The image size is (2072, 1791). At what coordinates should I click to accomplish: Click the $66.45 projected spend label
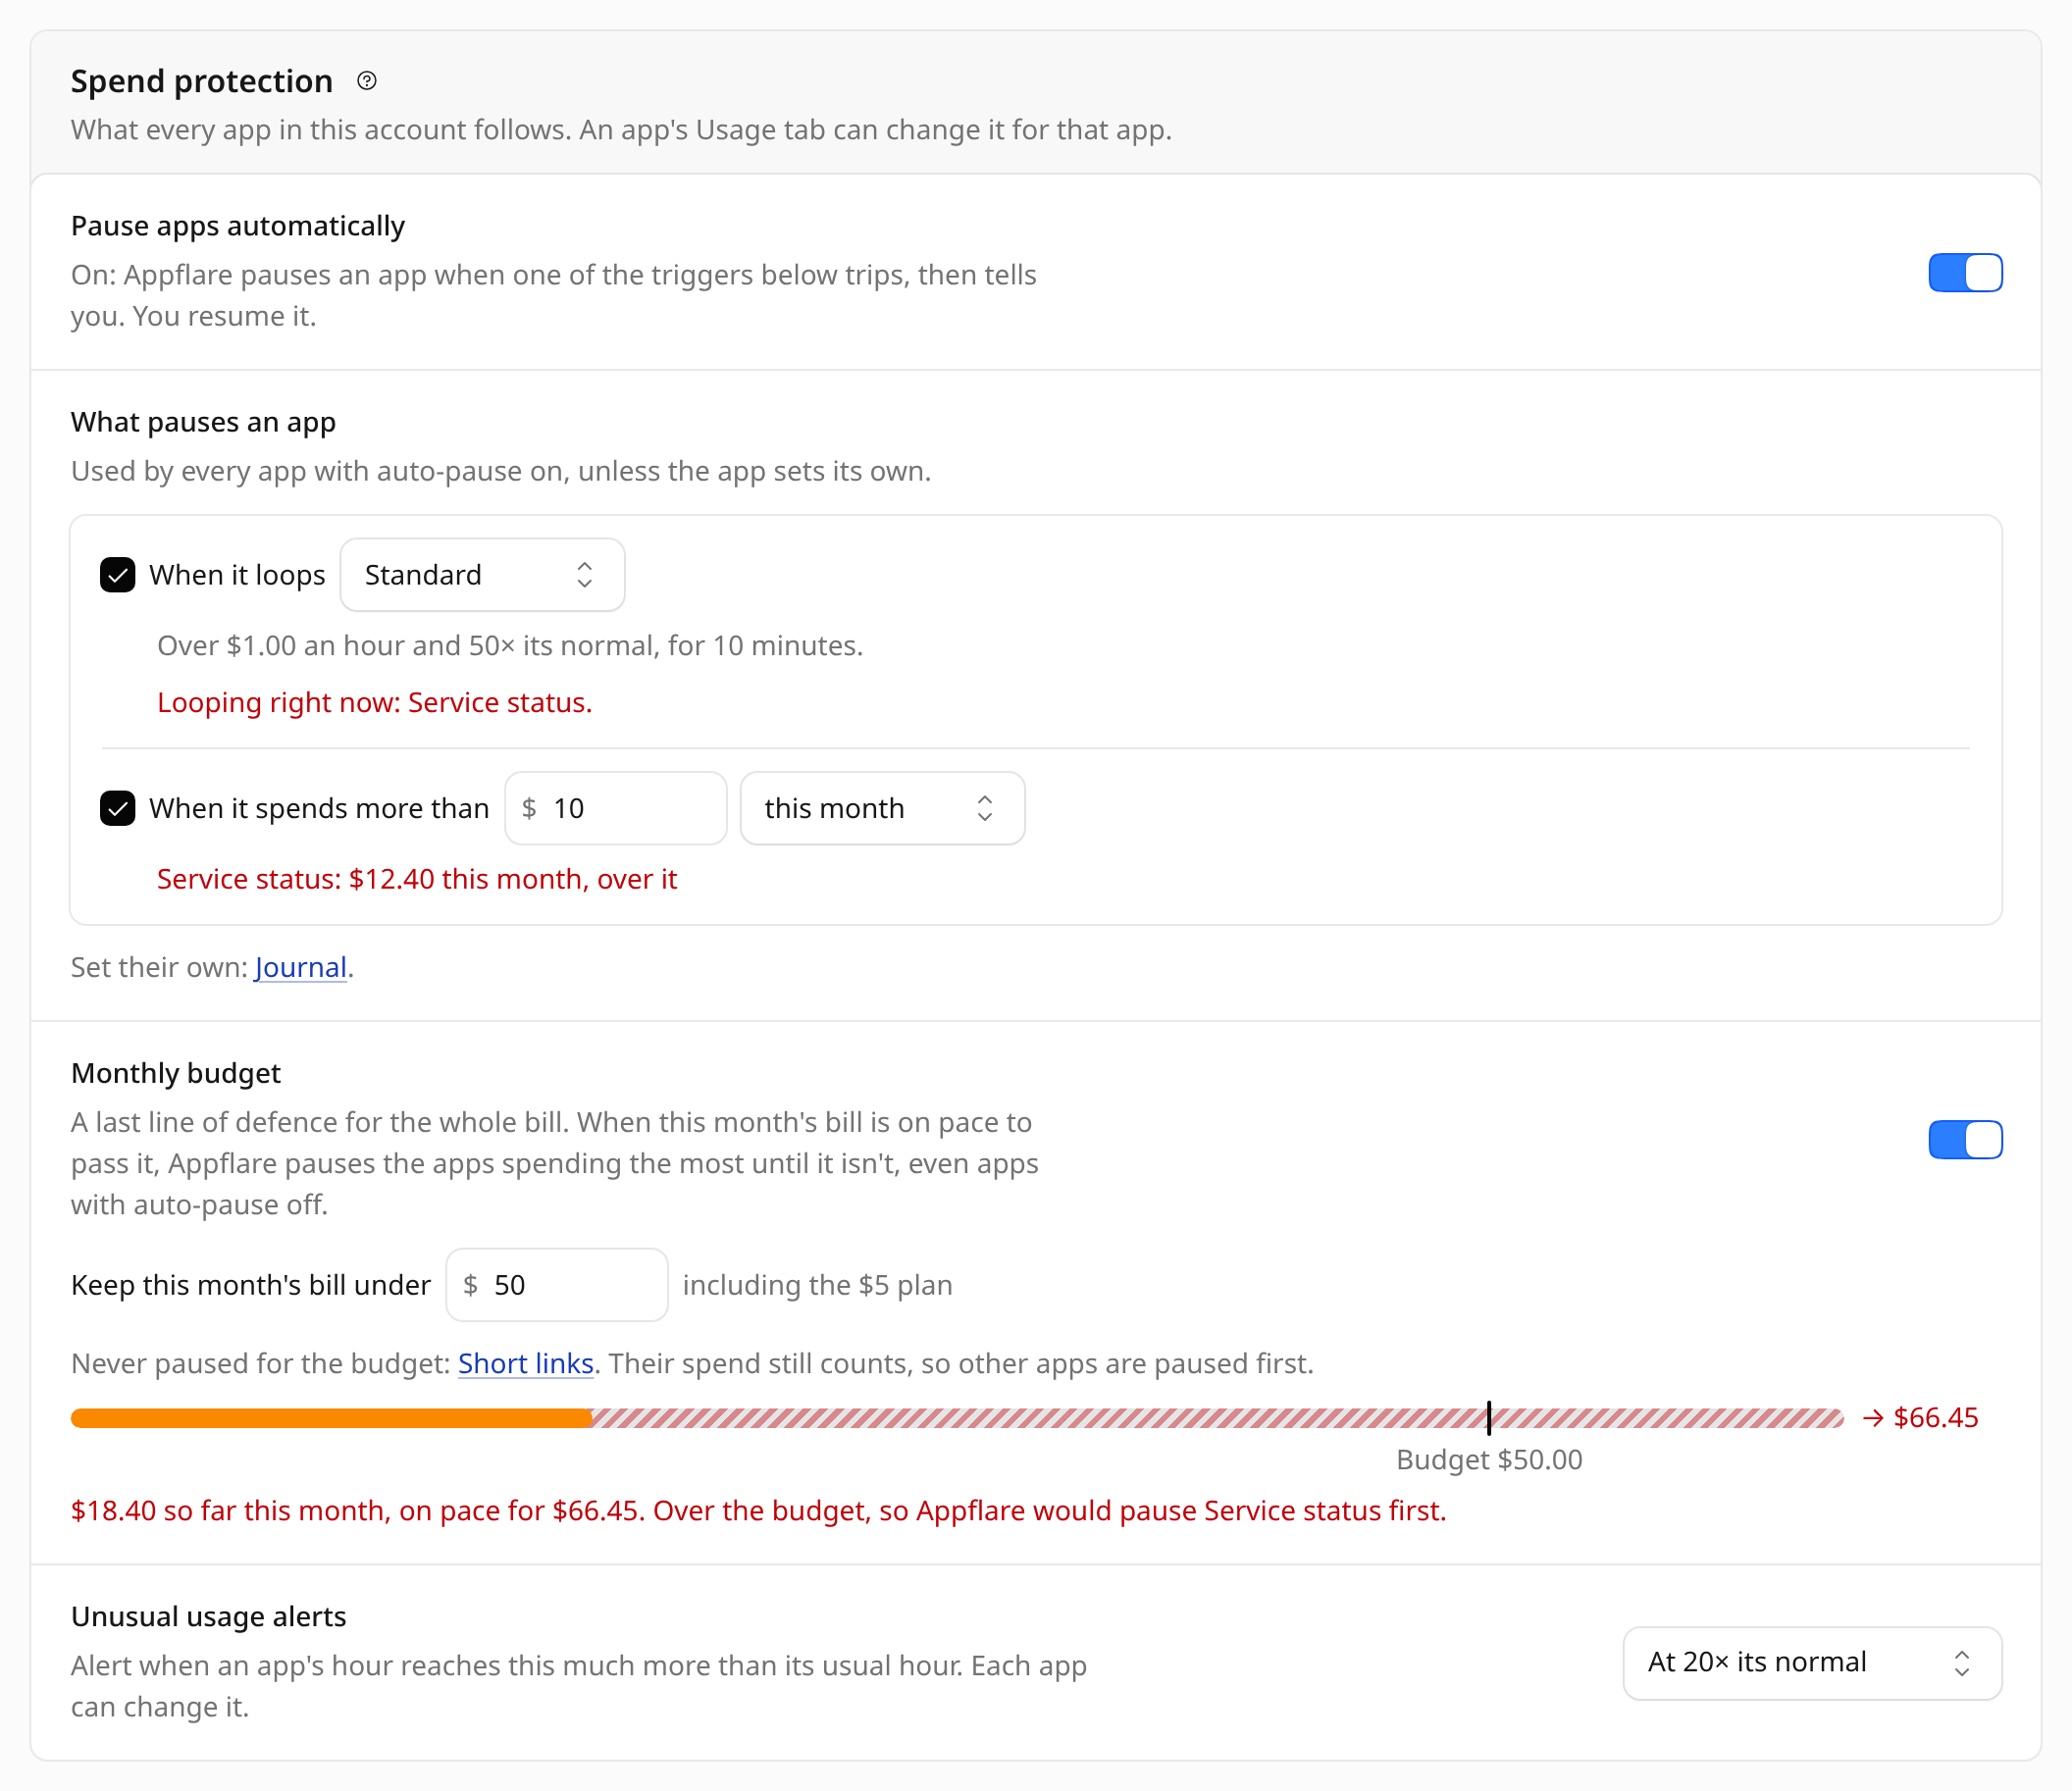point(1920,1417)
